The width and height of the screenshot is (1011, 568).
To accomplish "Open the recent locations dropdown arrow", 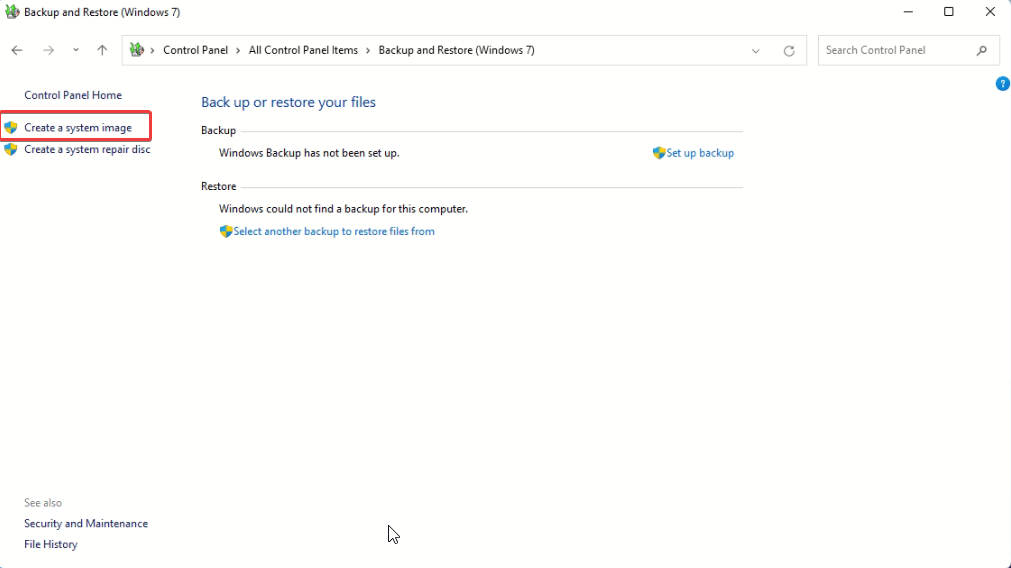I will point(76,50).
